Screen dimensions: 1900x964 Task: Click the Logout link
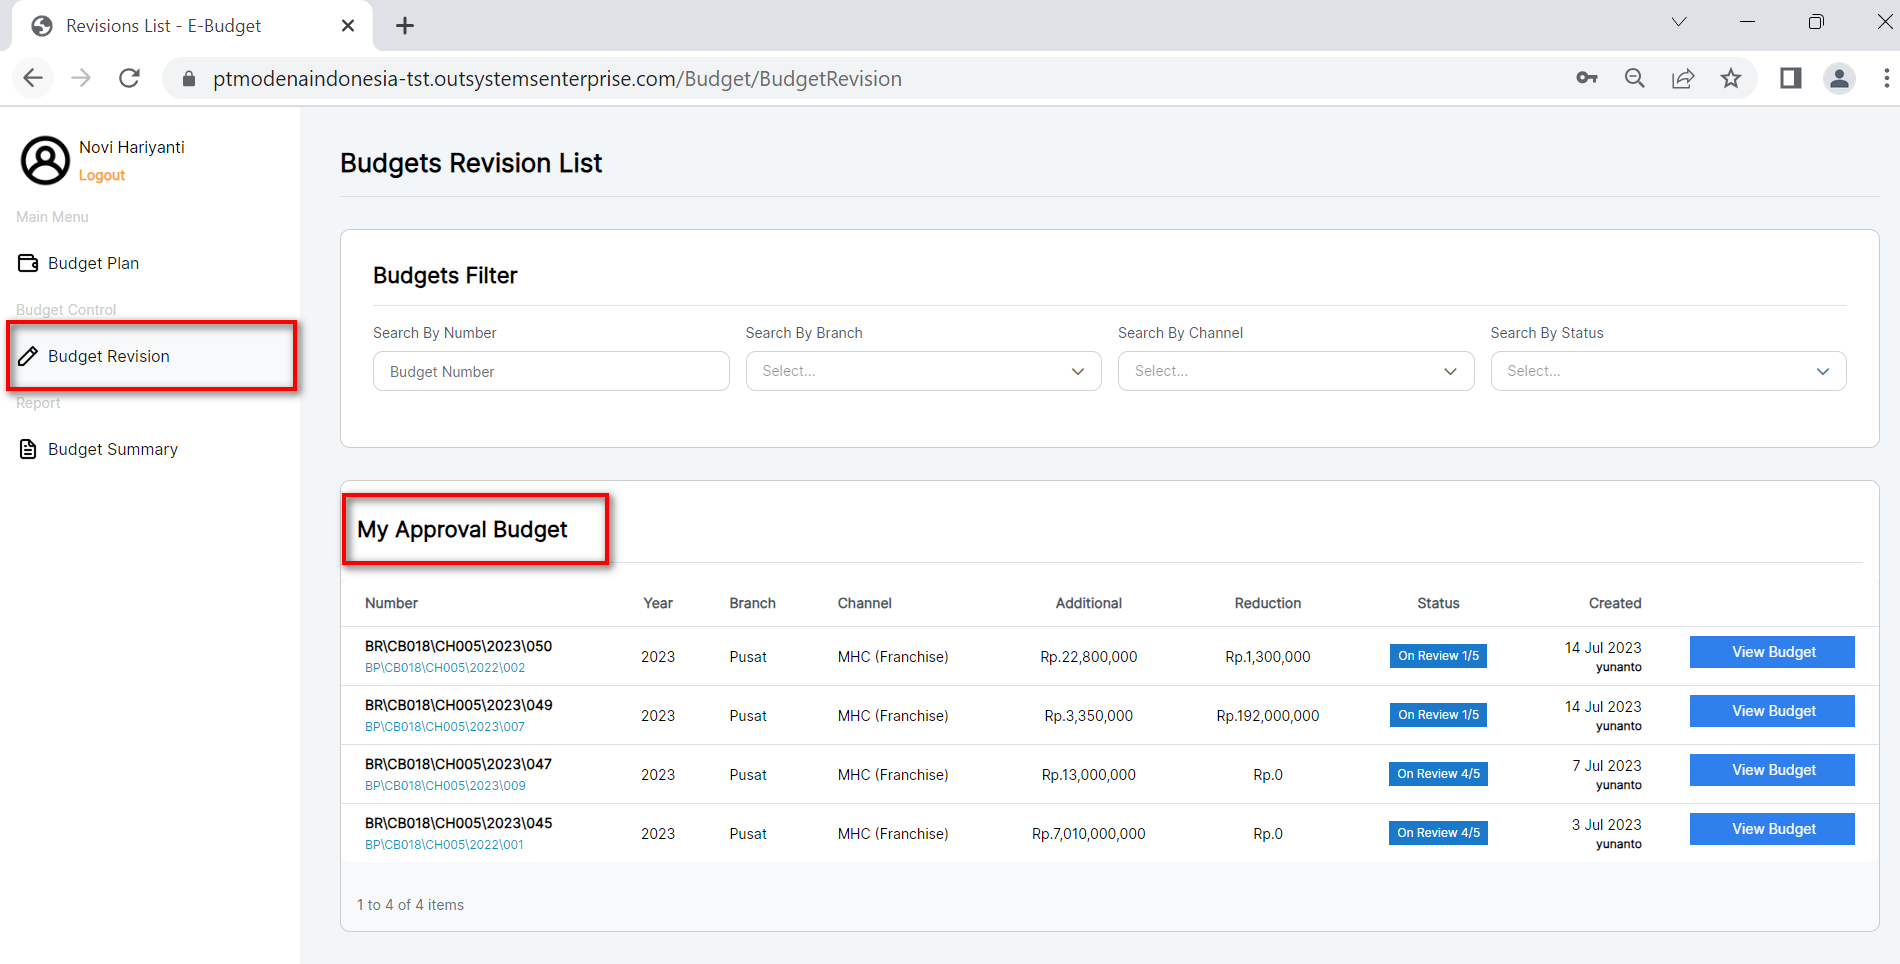(102, 175)
